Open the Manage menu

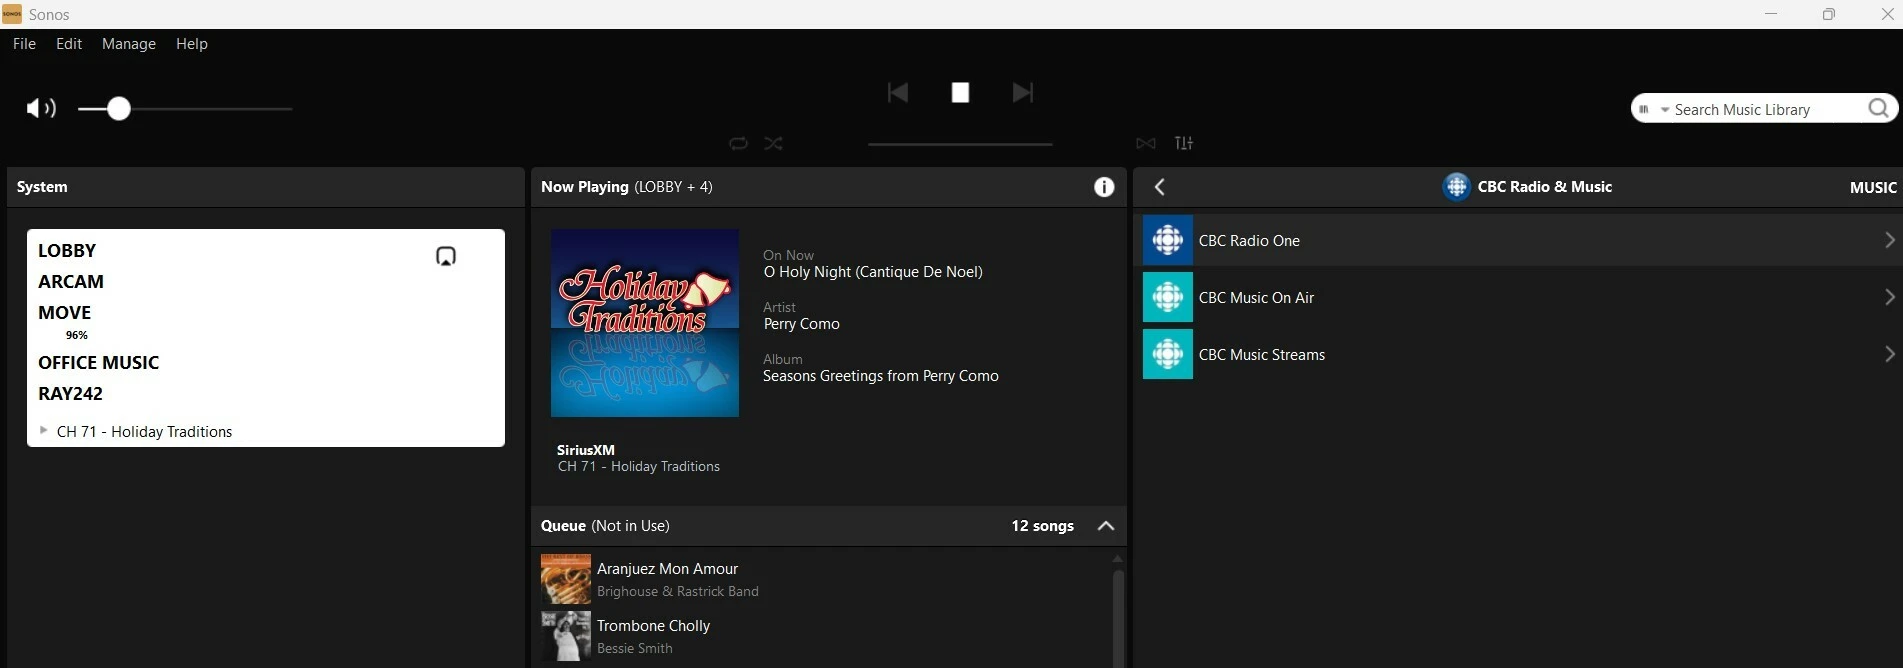(129, 44)
